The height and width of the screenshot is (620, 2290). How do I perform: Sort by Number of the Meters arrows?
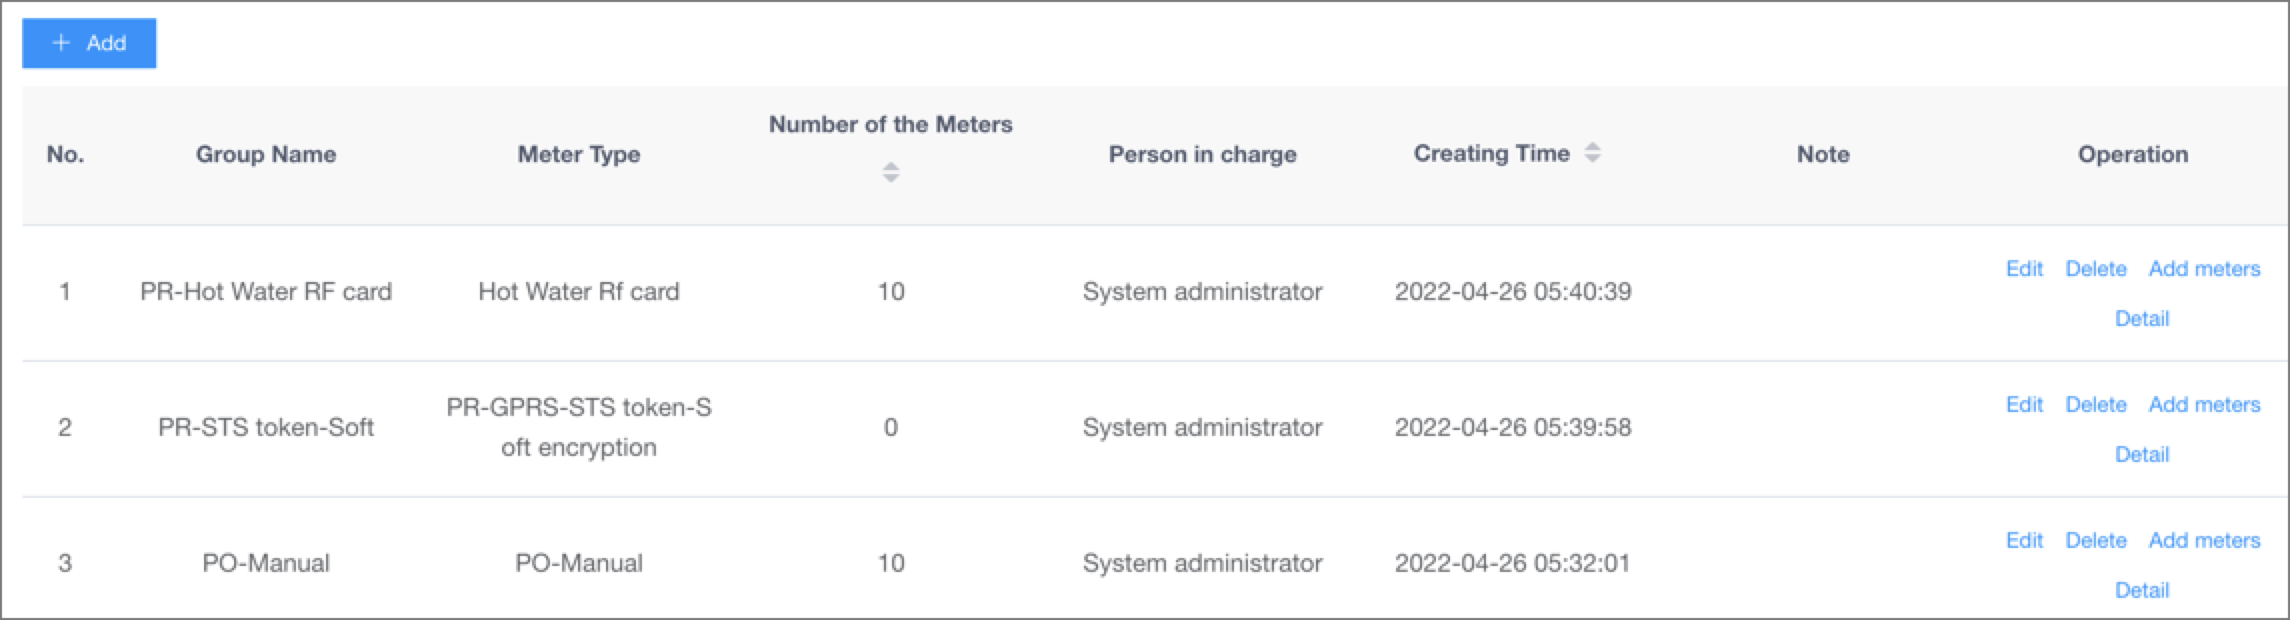(x=891, y=172)
